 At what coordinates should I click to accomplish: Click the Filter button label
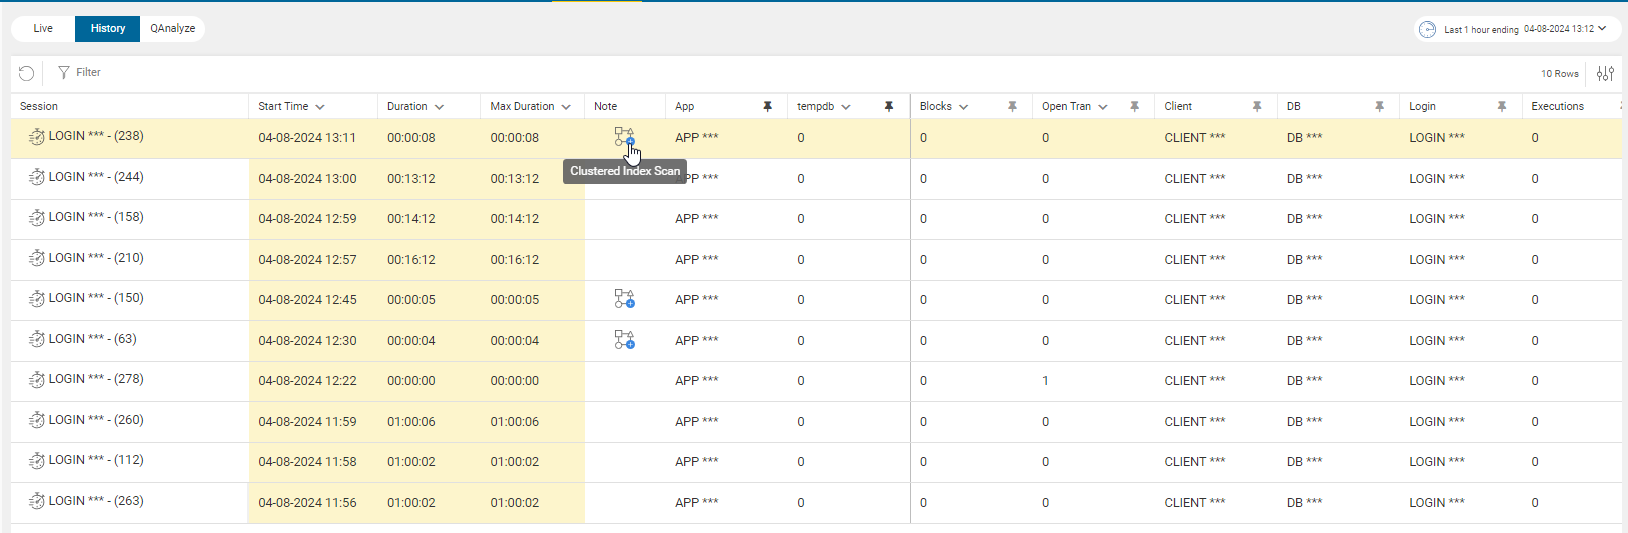click(88, 72)
